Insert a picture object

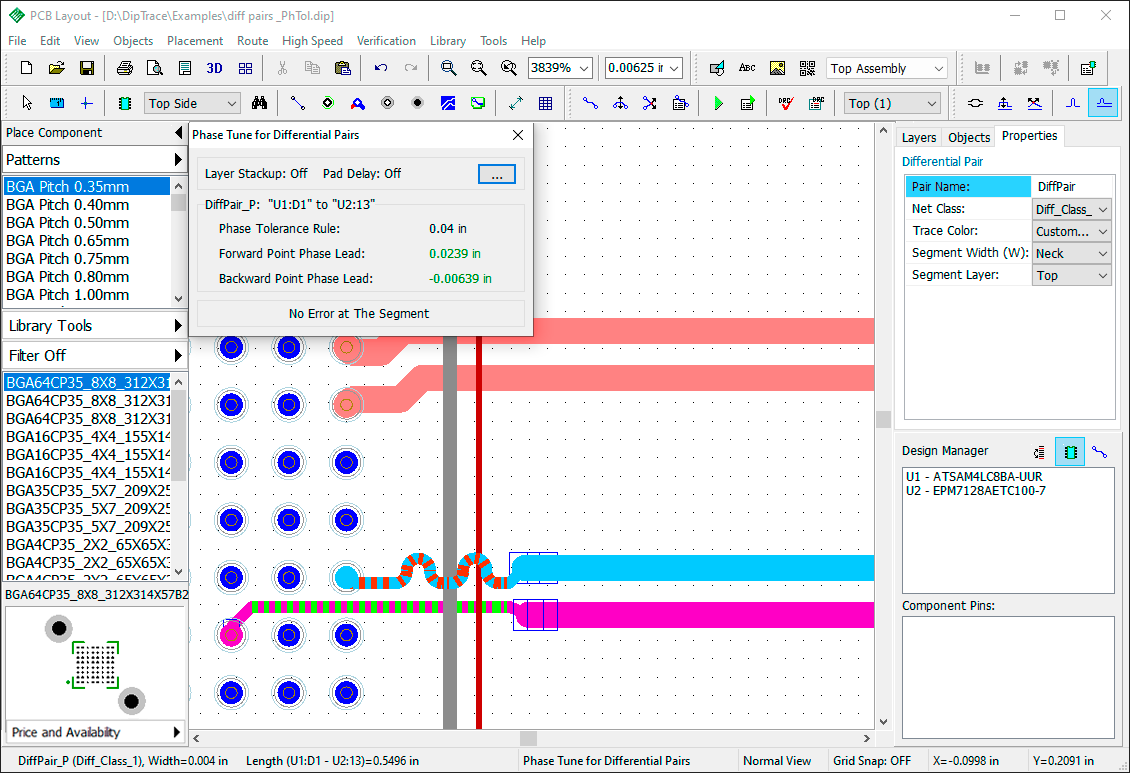777,68
